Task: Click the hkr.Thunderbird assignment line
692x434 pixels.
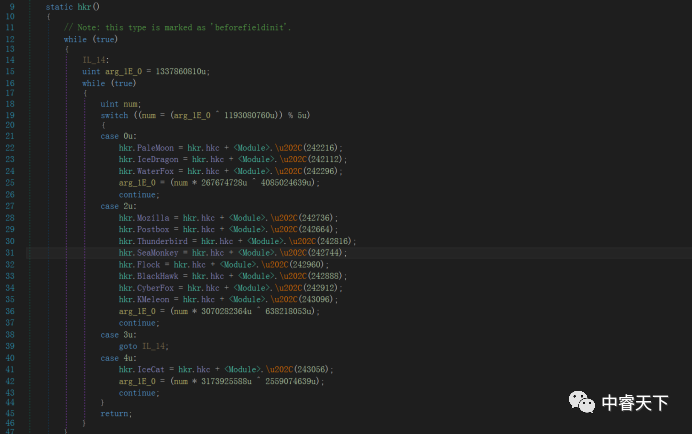Action: (x=237, y=241)
